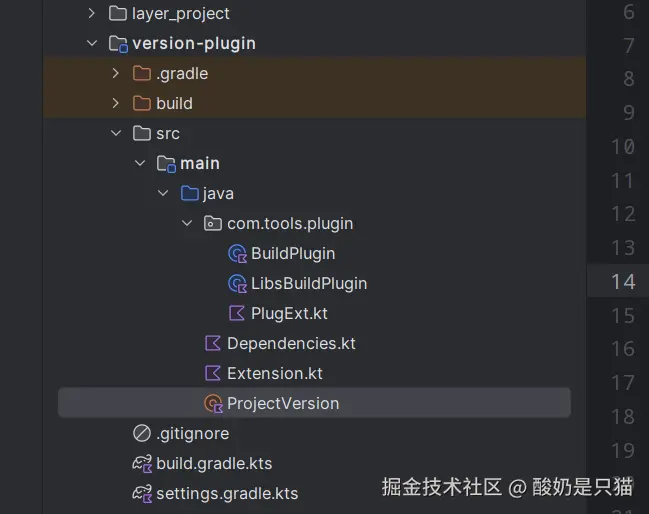Click the settings.gradle.kts Gradle icon
This screenshot has height=514, width=649.
[x=141, y=493]
